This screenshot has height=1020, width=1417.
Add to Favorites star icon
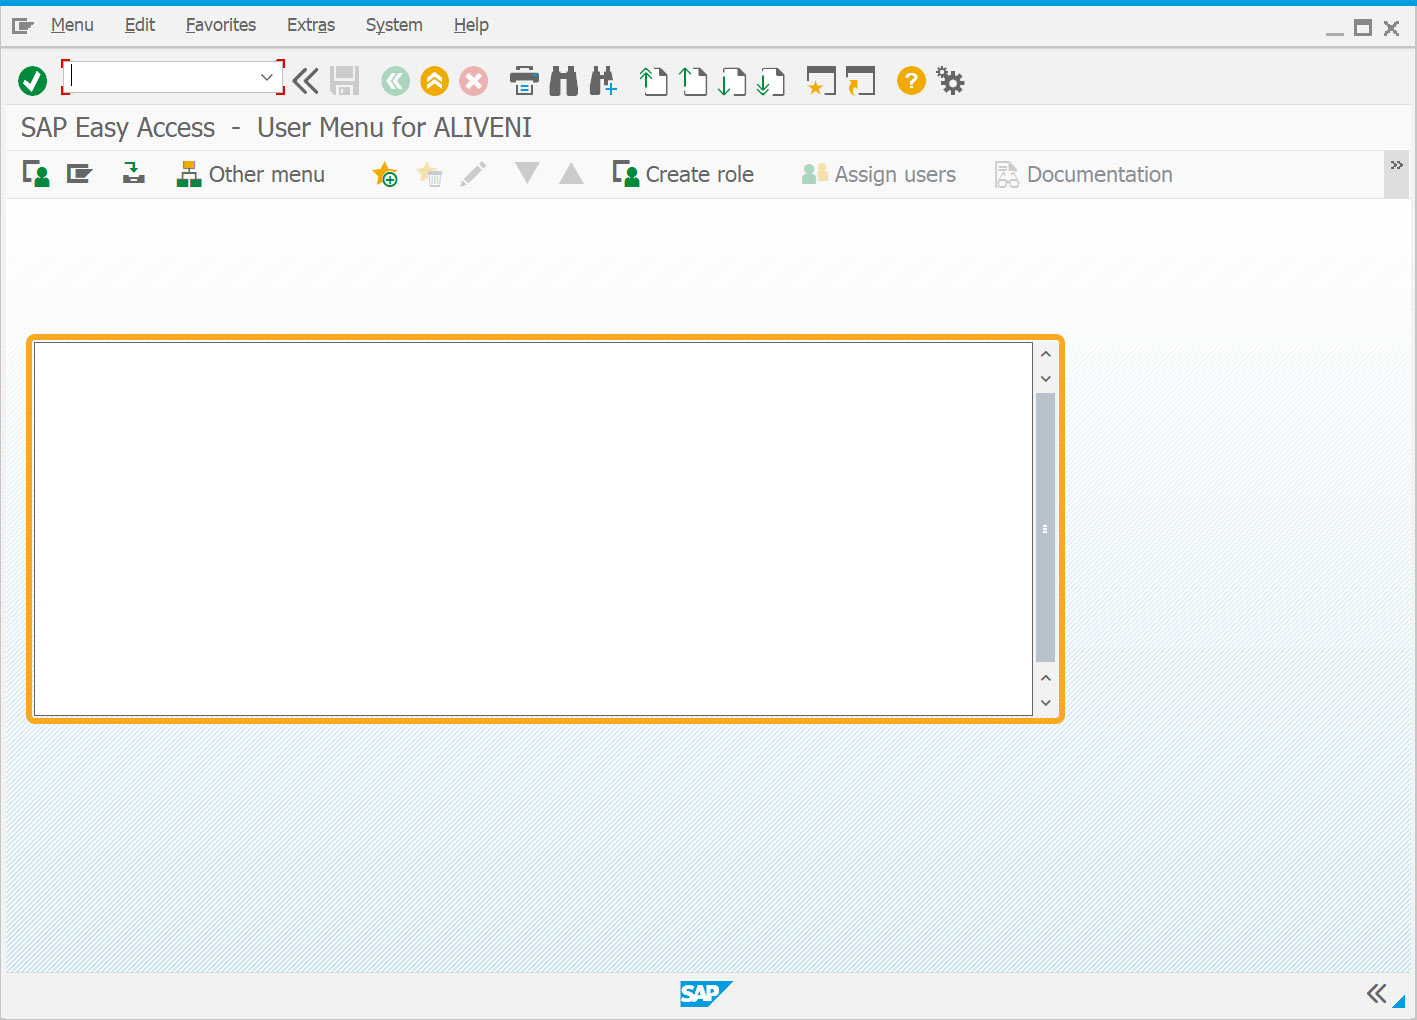(385, 174)
